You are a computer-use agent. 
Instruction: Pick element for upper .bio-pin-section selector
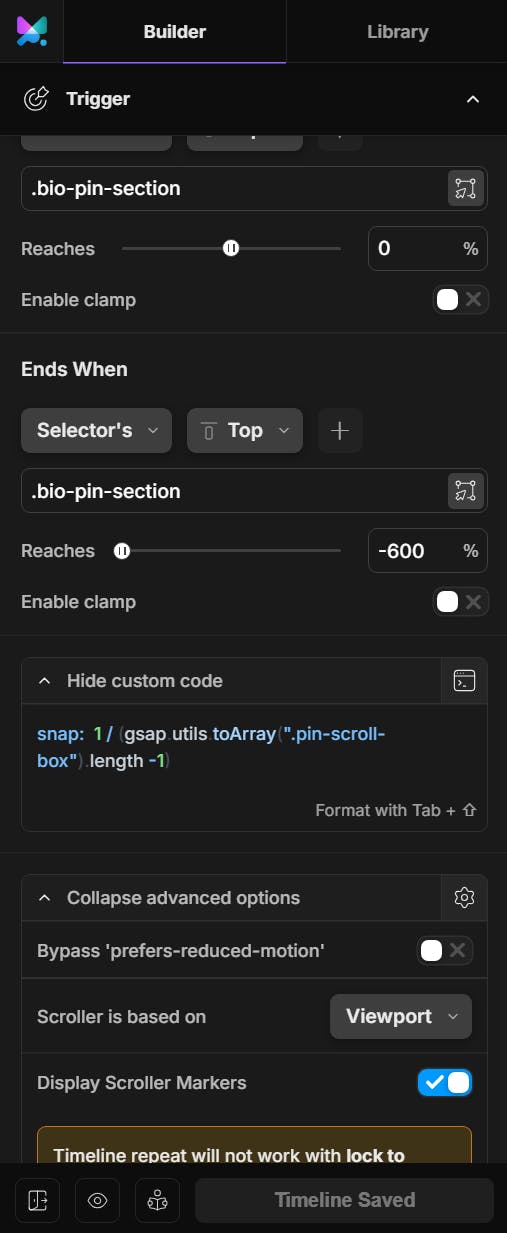click(465, 188)
